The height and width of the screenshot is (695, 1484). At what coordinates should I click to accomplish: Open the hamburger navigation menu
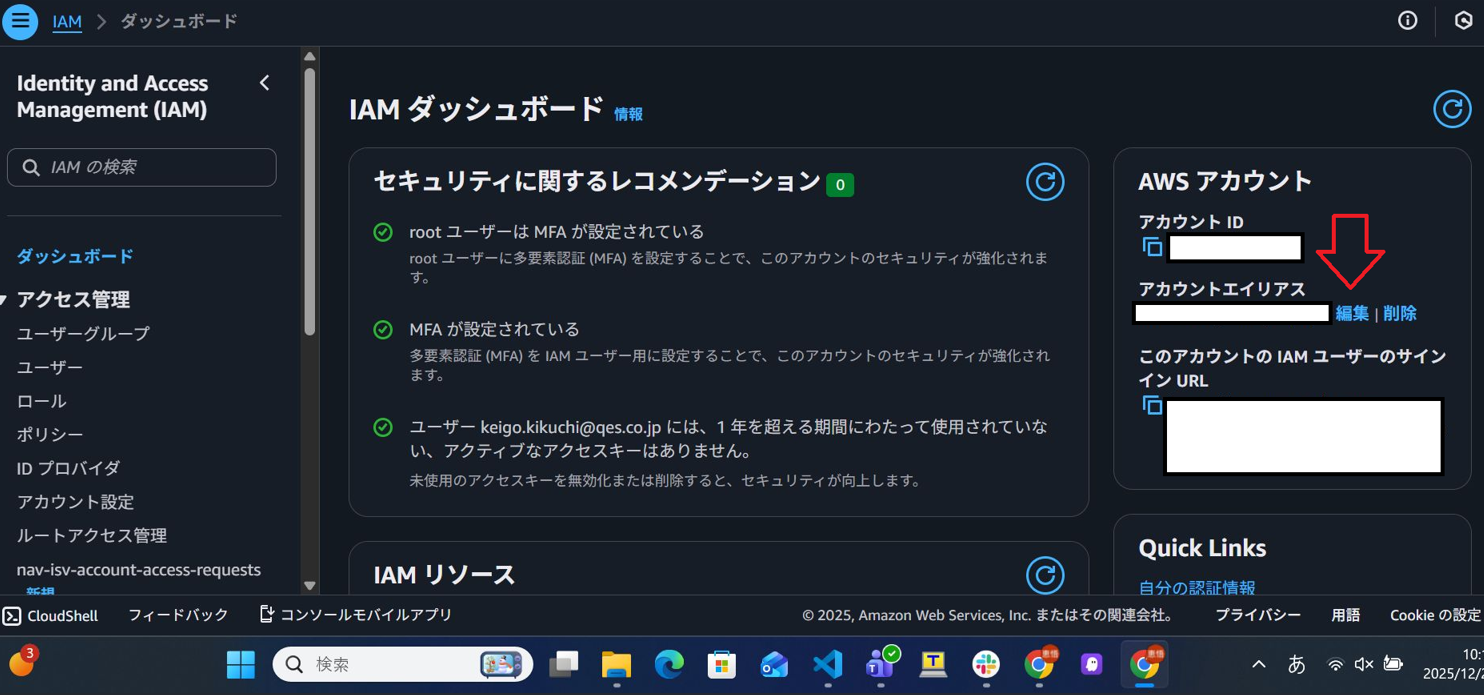pyautogui.click(x=20, y=21)
